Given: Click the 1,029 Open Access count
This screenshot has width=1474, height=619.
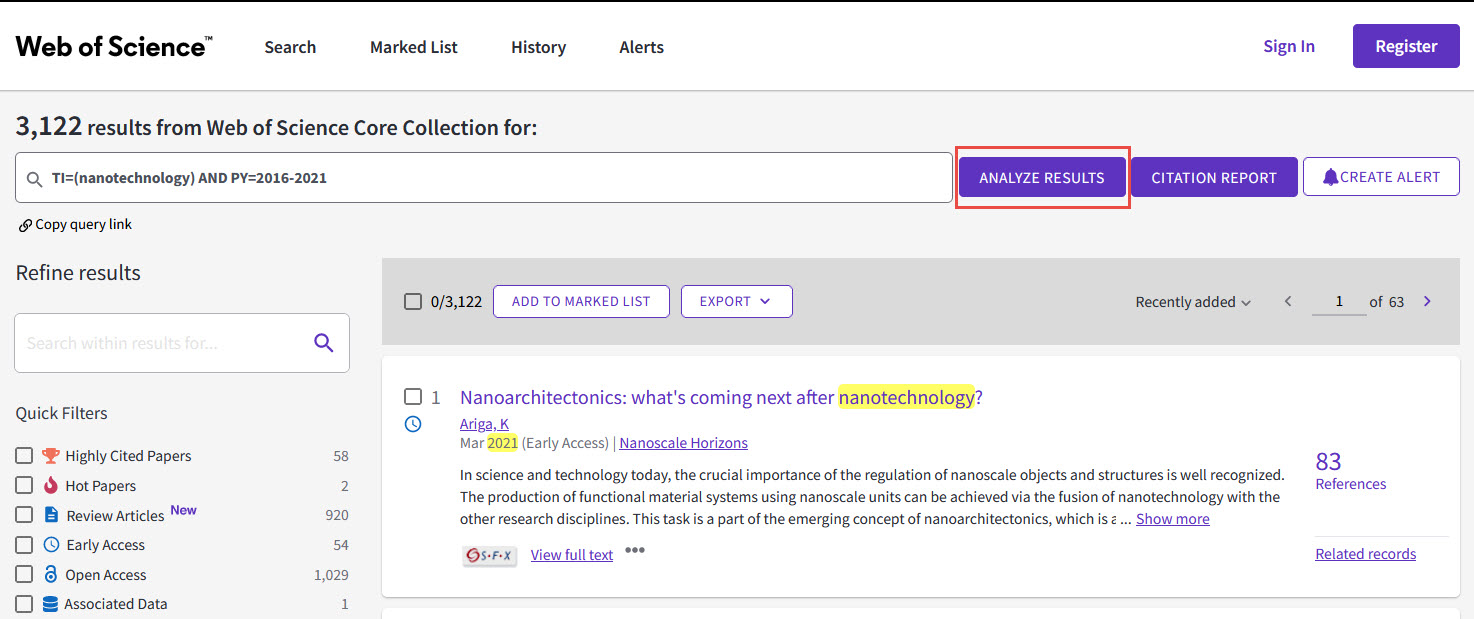Looking at the screenshot, I should (x=331, y=575).
